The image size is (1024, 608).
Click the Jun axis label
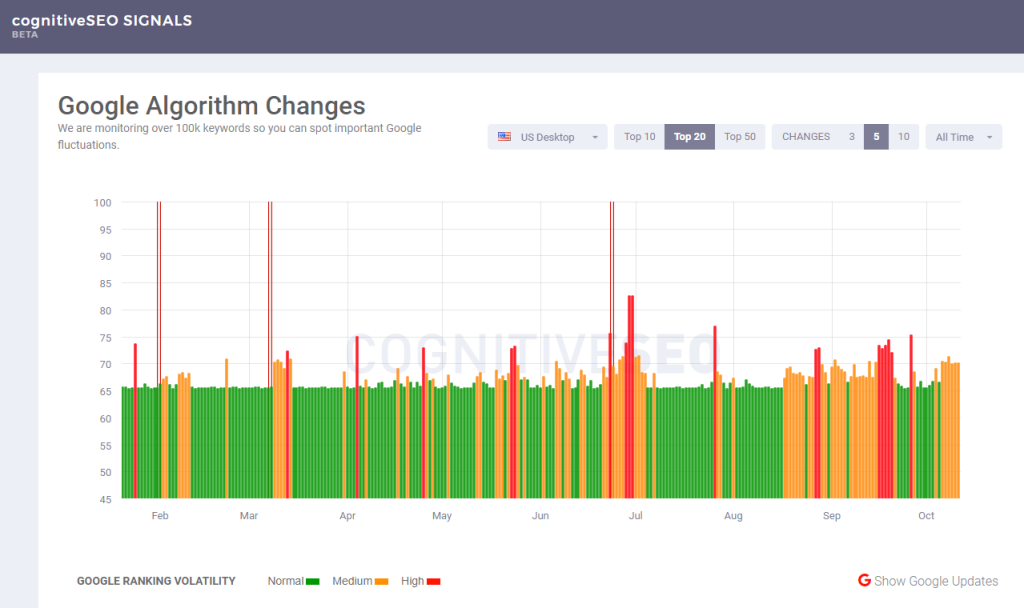[540, 516]
